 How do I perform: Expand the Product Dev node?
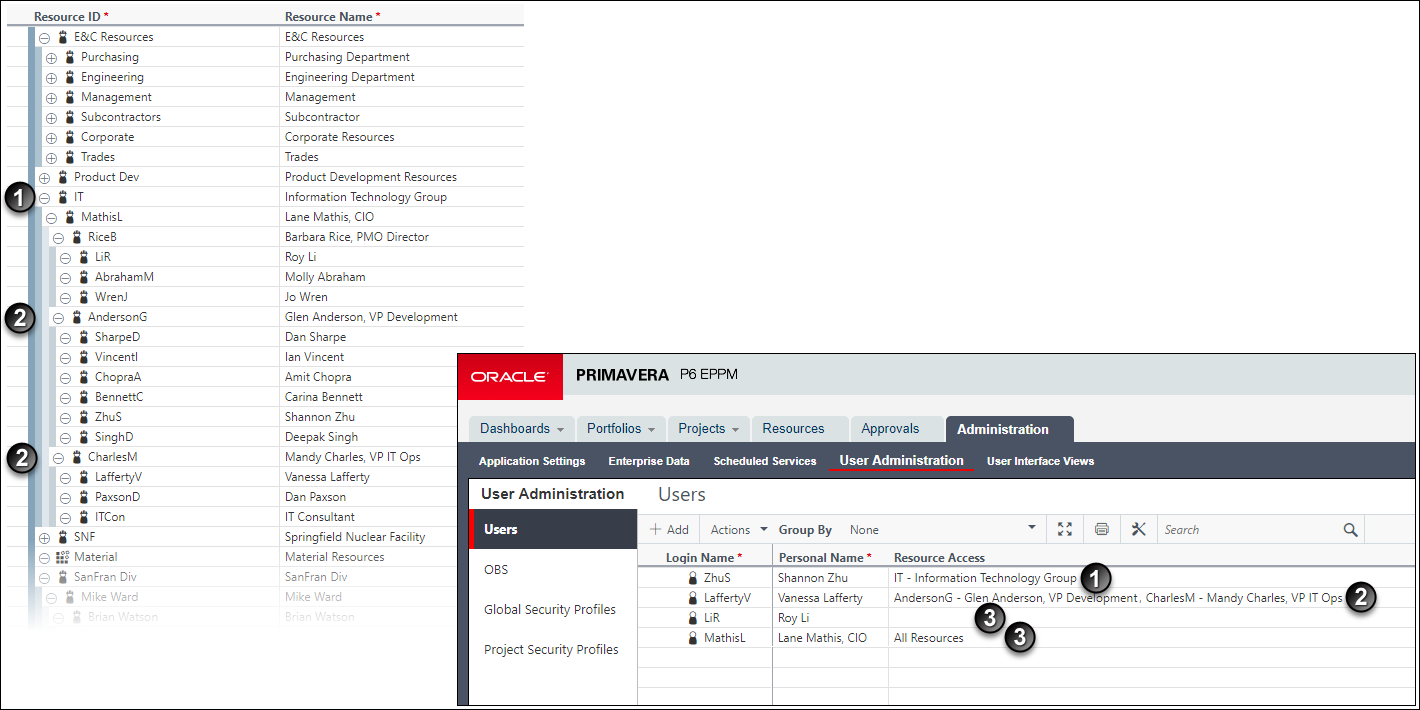click(44, 178)
